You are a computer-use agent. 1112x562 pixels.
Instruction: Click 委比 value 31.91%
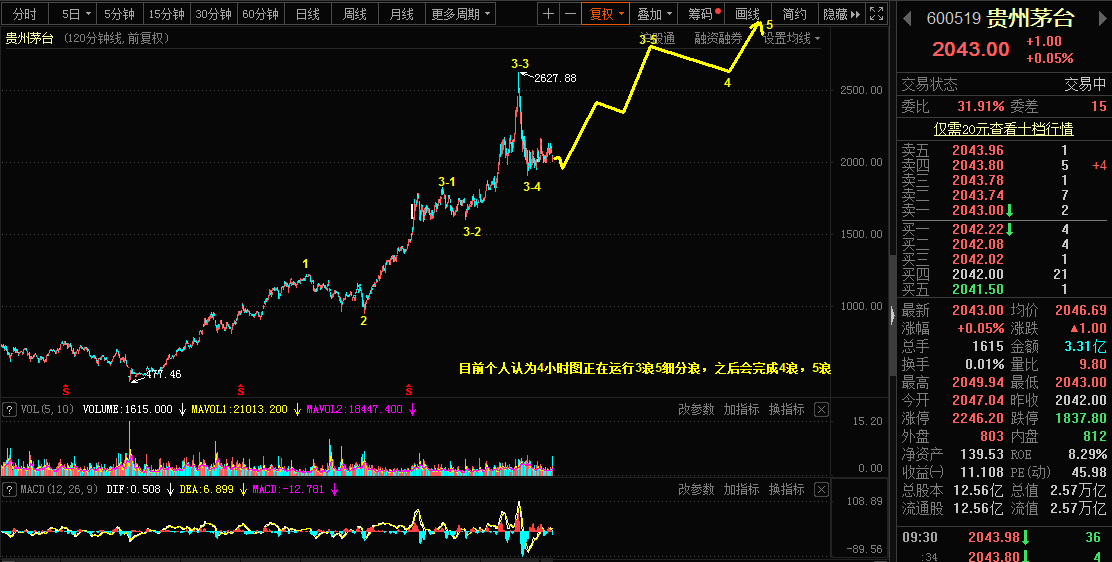981,106
